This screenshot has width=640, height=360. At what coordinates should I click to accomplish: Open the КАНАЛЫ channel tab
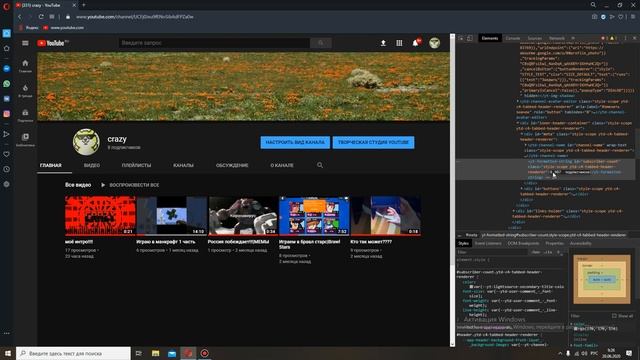pos(183,165)
